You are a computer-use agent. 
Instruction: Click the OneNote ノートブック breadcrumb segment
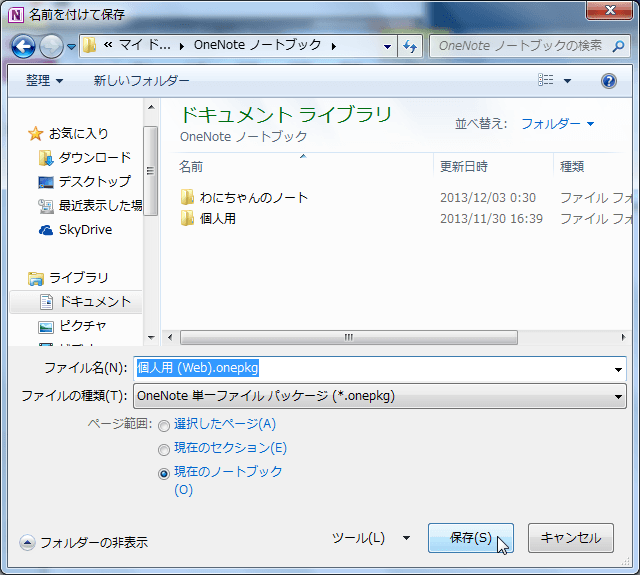point(257,45)
